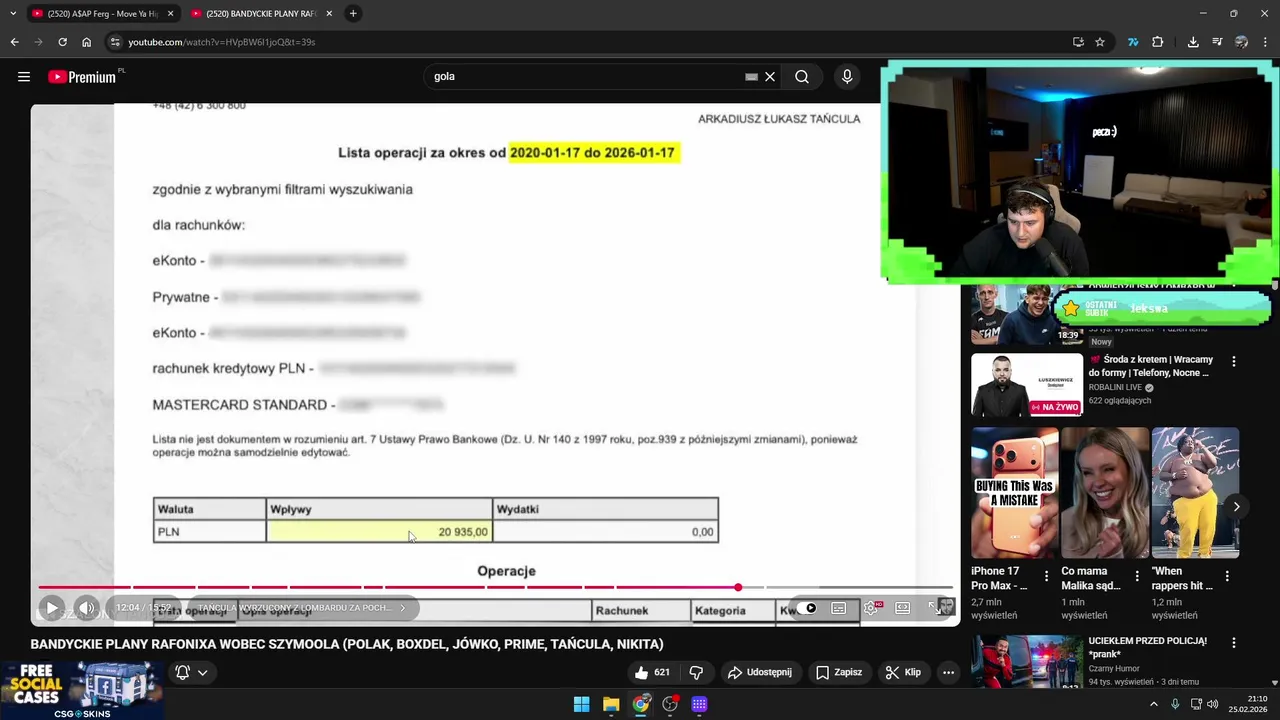This screenshot has width=1280, height=720.
Task: View site information icon in address bar
Action: 115,42
